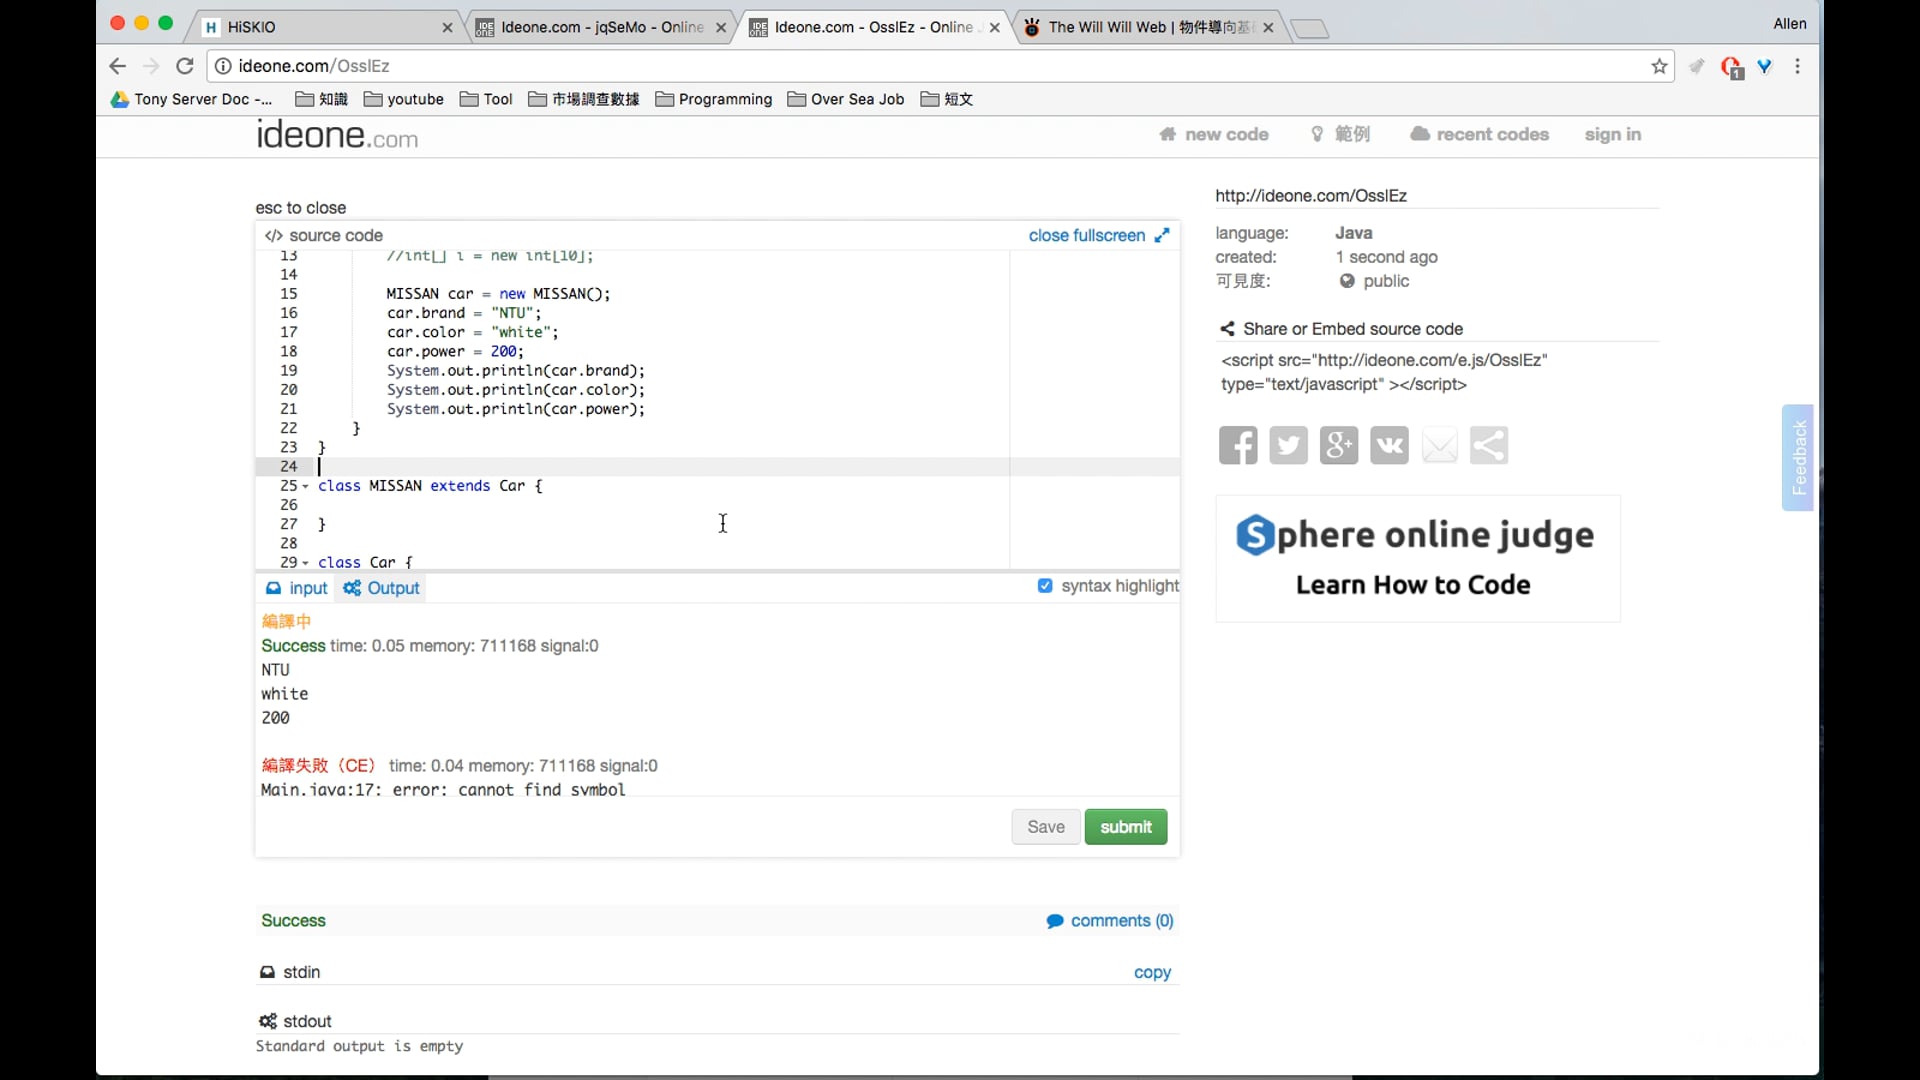
Task: Share the code on Google Plus
Action: (x=1338, y=445)
